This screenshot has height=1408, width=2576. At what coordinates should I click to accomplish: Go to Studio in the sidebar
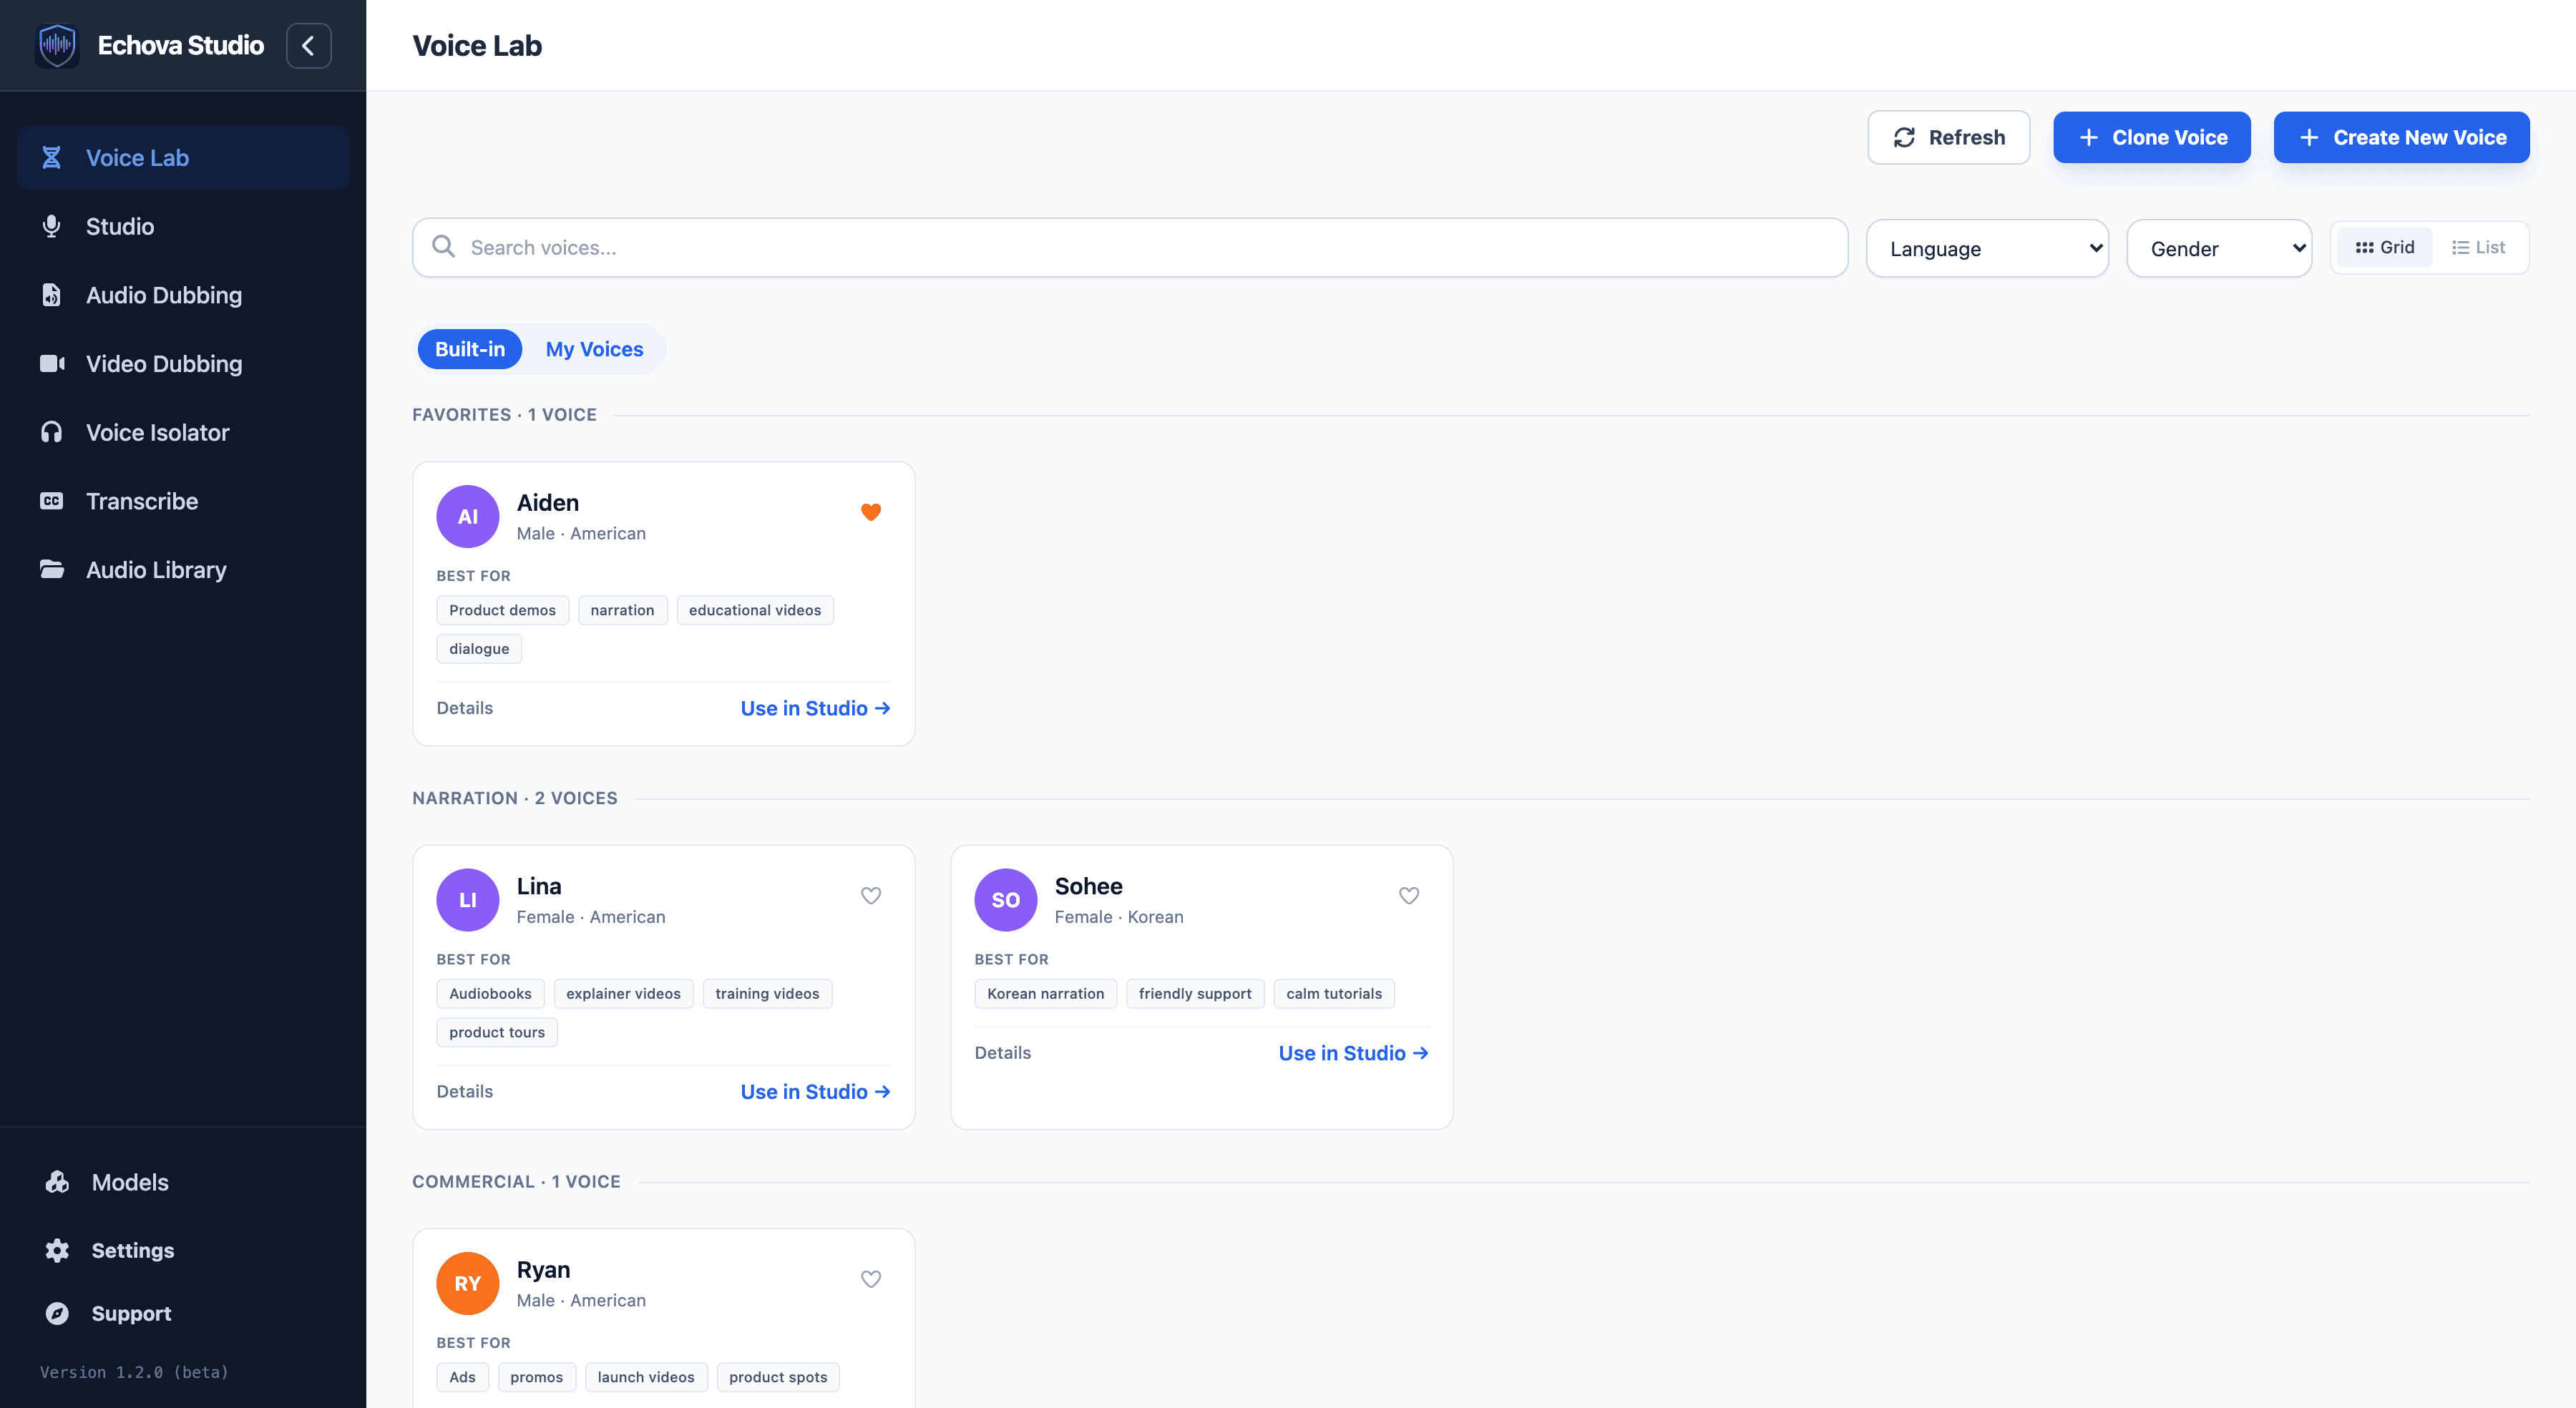click(183, 226)
